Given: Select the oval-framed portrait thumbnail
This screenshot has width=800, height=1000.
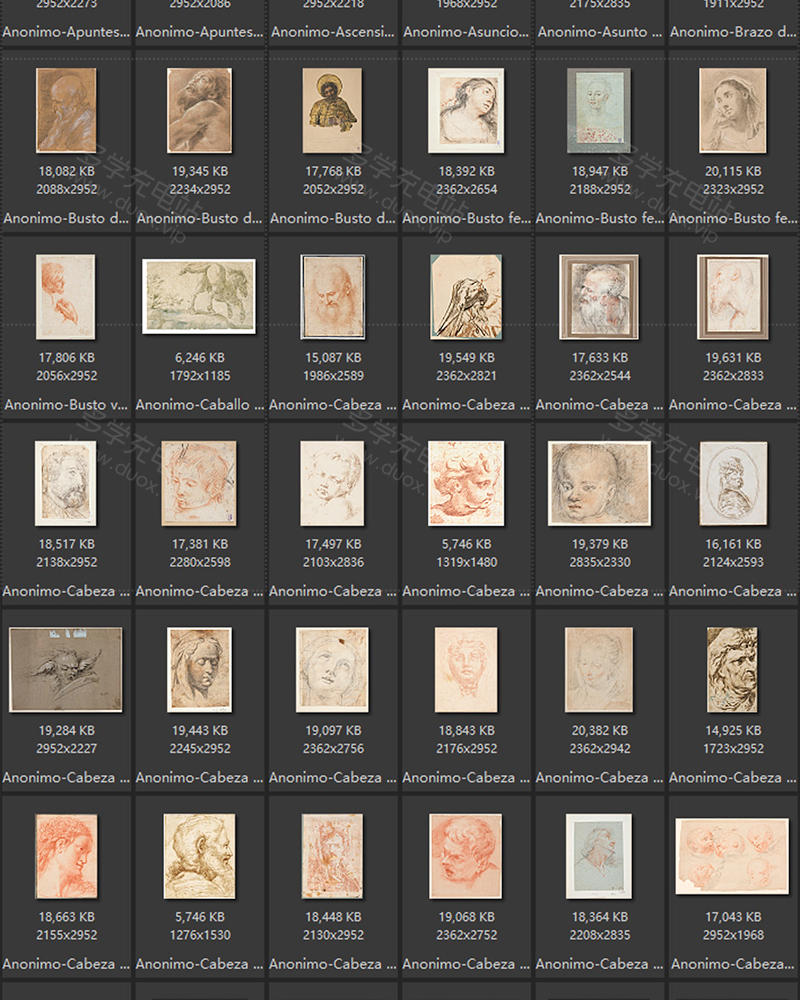Looking at the screenshot, I should [733, 483].
